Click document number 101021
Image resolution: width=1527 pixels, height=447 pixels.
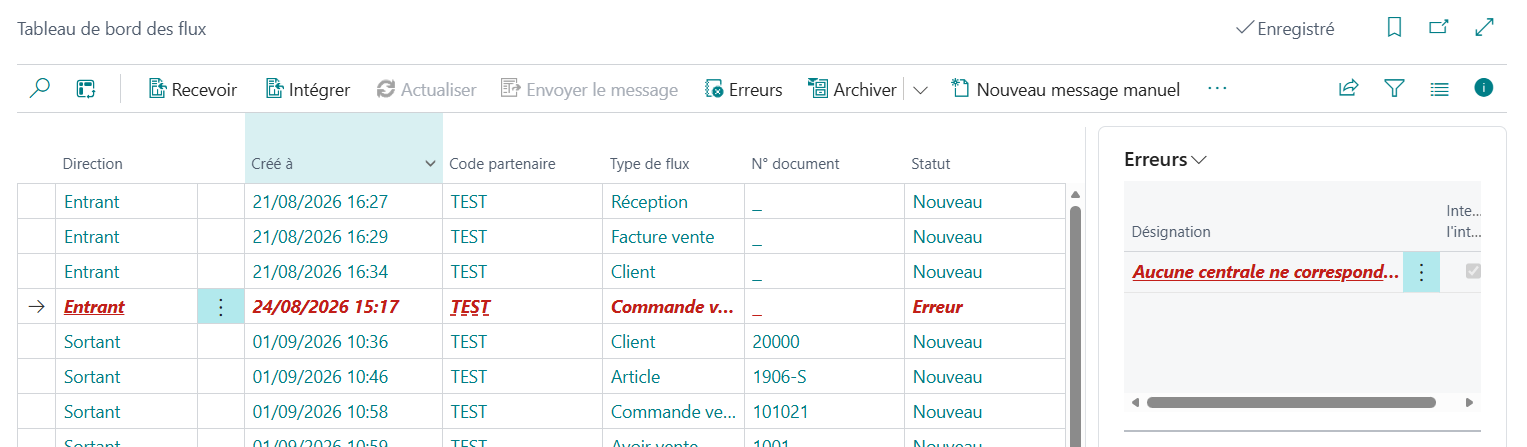click(781, 412)
